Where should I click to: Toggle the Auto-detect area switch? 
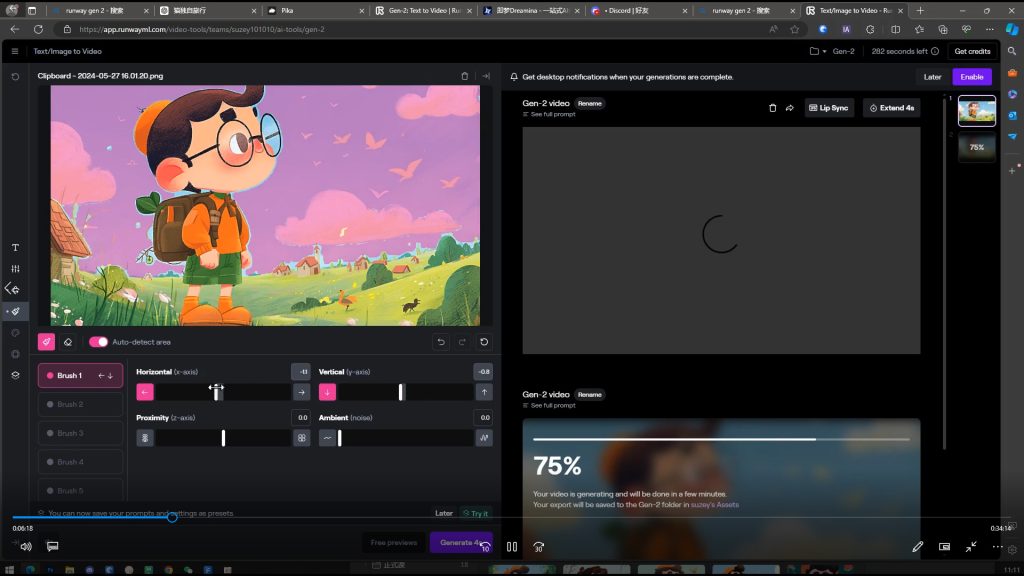point(98,342)
